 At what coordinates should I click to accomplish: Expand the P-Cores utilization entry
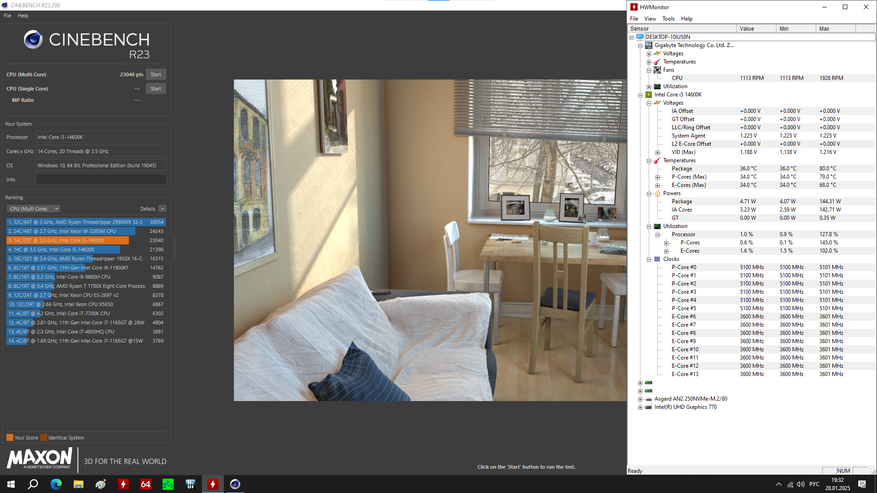(666, 243)
